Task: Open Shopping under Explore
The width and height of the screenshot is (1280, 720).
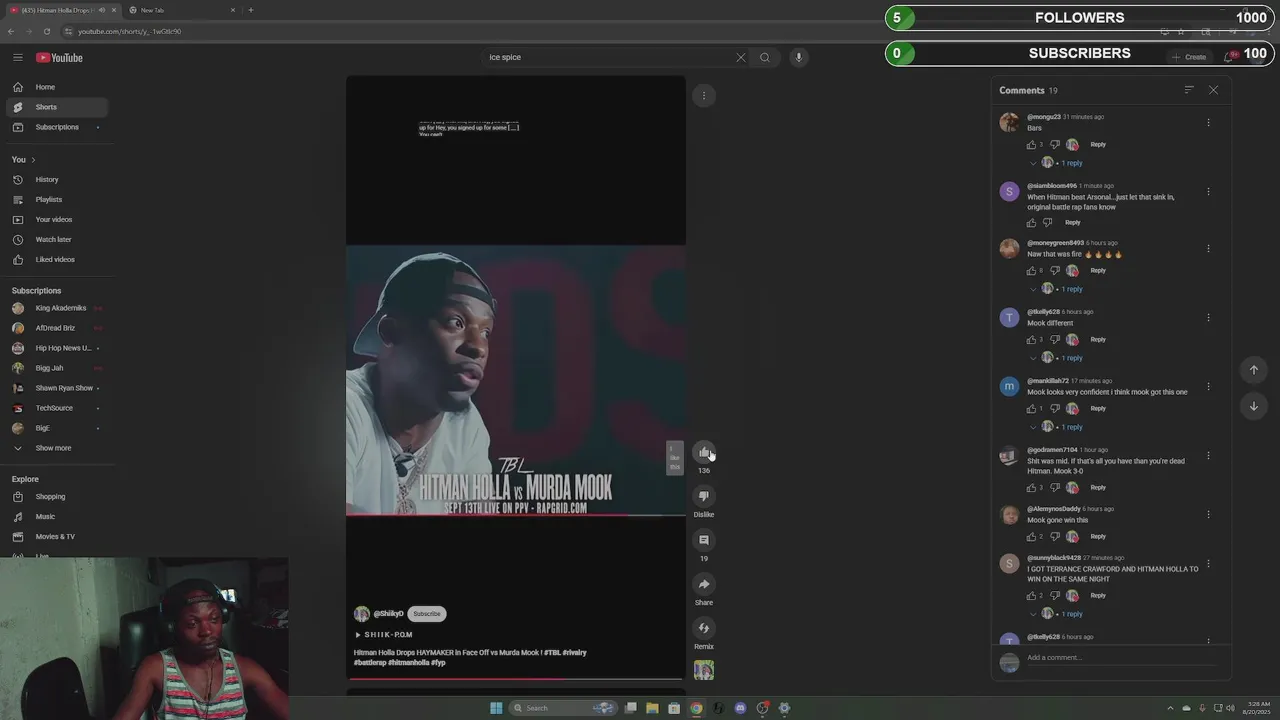Action: coord(57,497)
